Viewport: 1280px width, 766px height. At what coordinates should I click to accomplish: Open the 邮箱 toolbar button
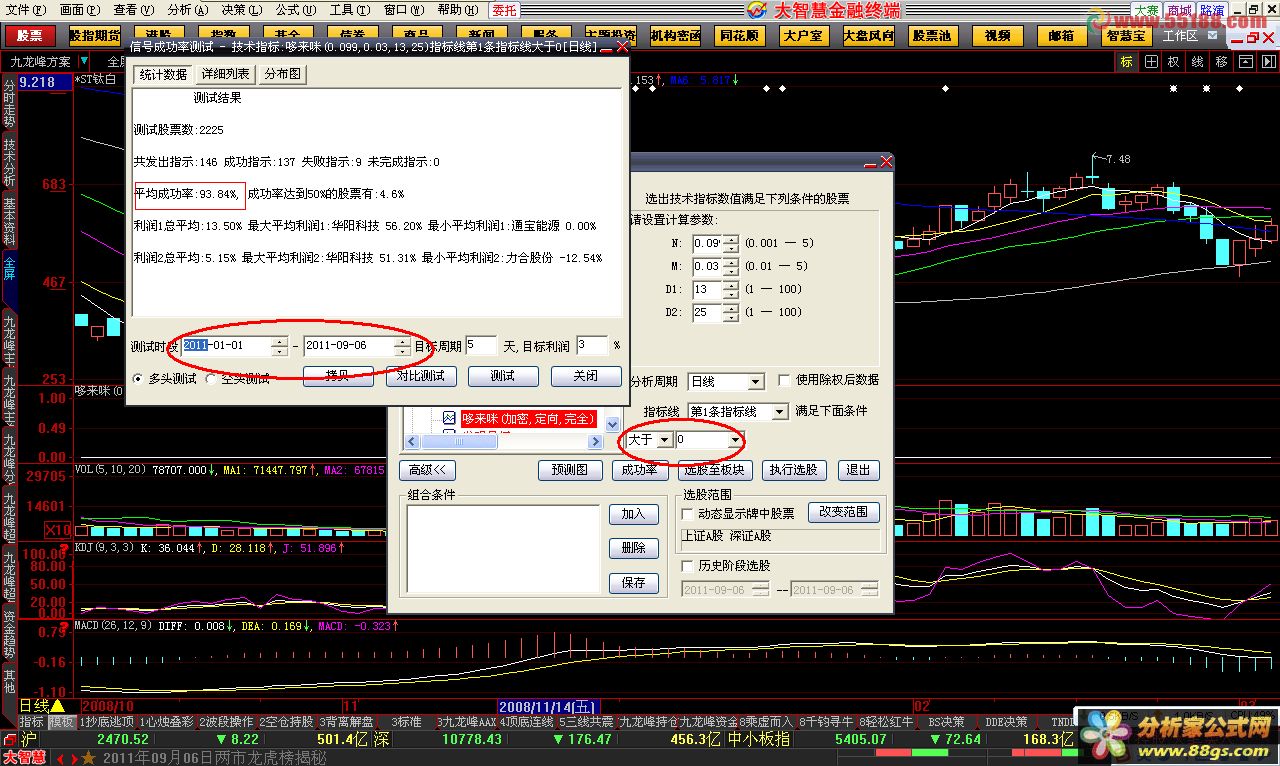(x=1062, y=35)
